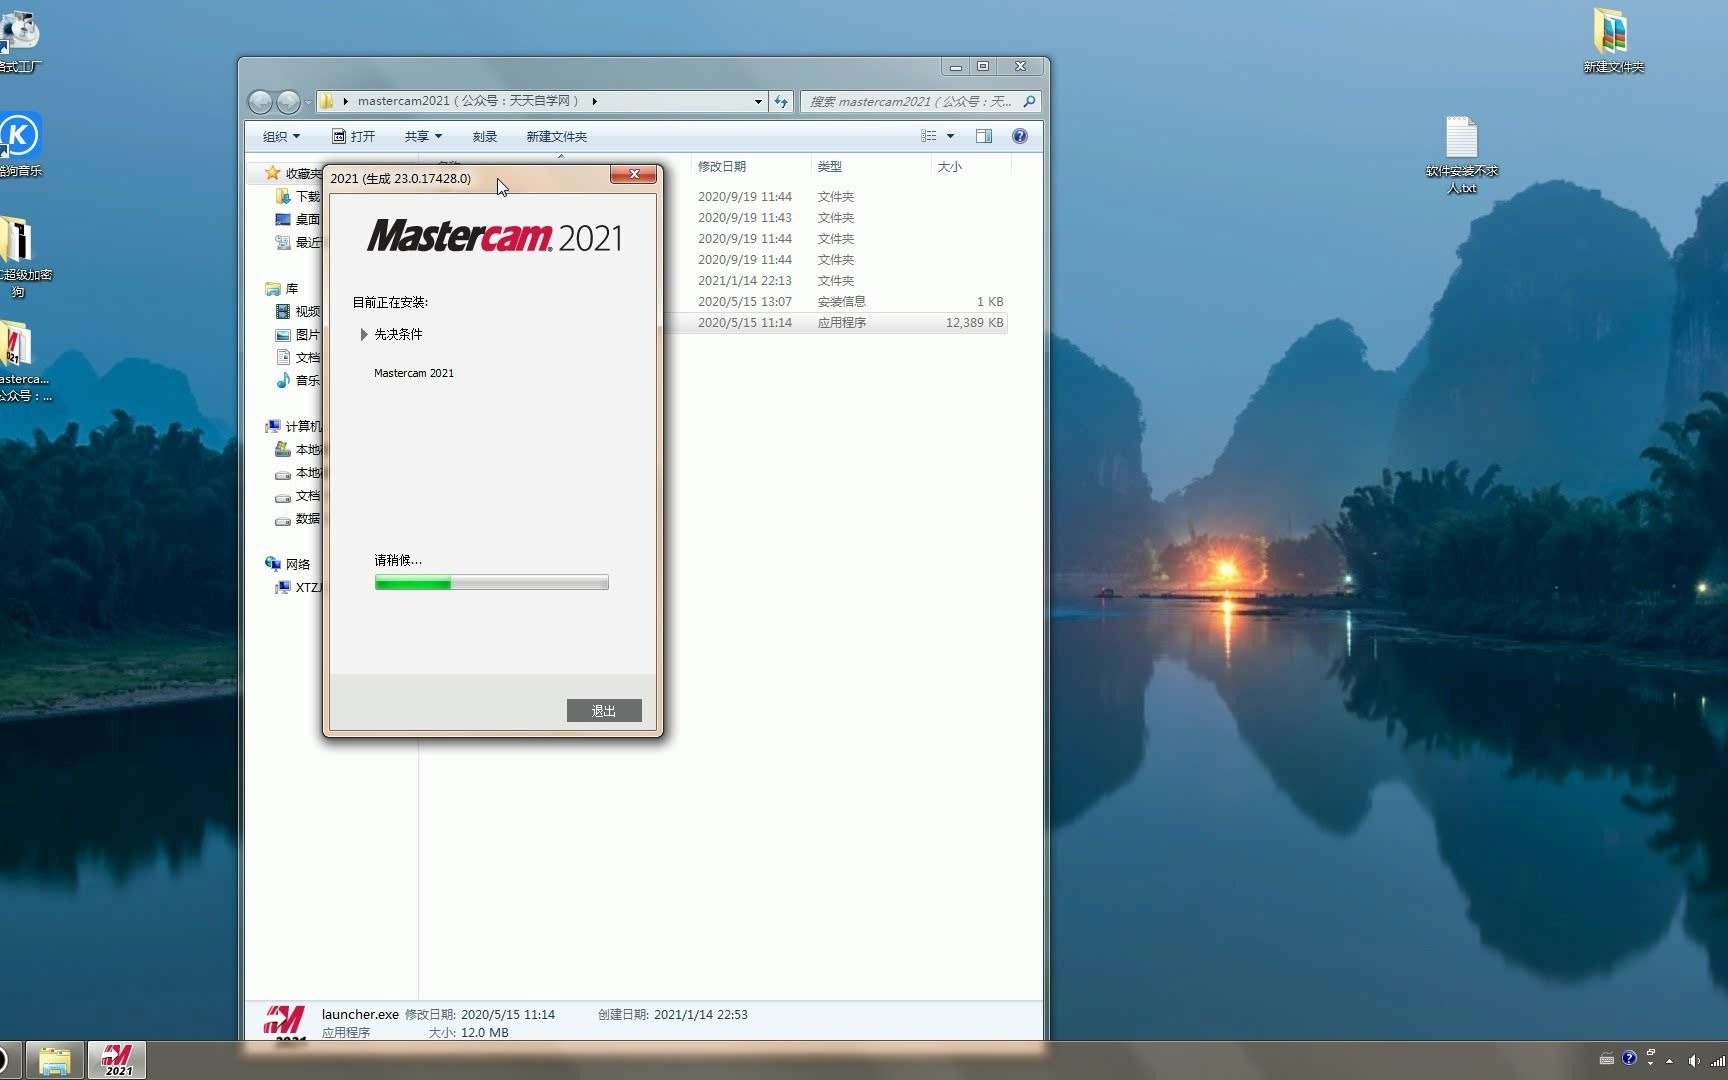Click the Explorer search field

click(x=910, y=101)
